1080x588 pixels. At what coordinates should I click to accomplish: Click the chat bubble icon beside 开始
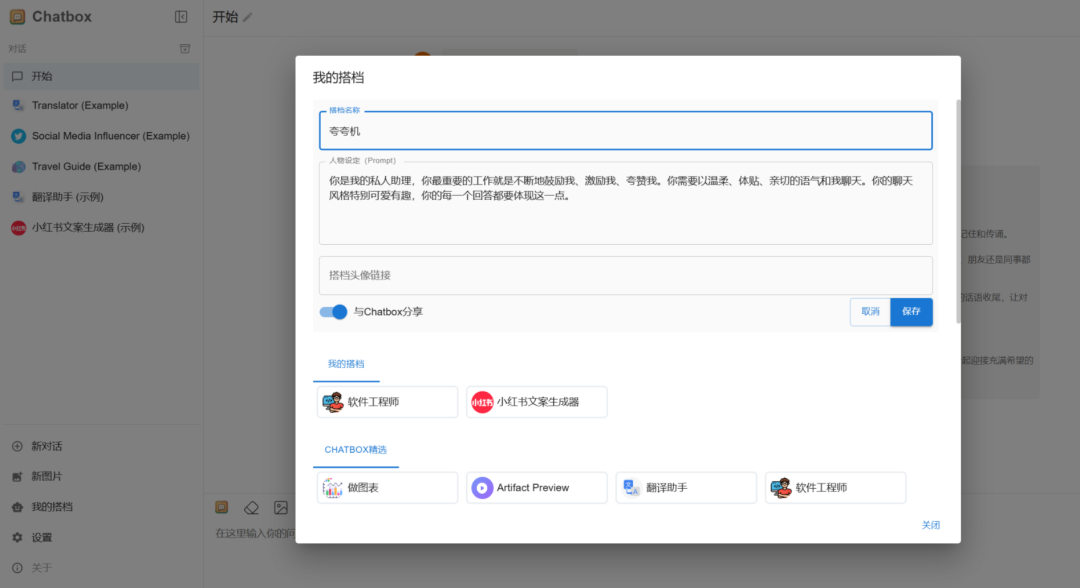[18, 76]
